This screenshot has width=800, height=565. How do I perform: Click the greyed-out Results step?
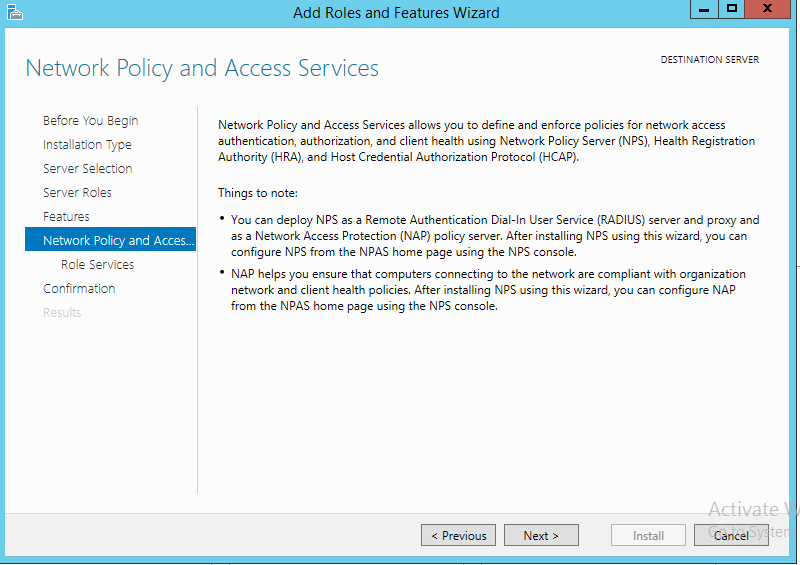point(62,313)
